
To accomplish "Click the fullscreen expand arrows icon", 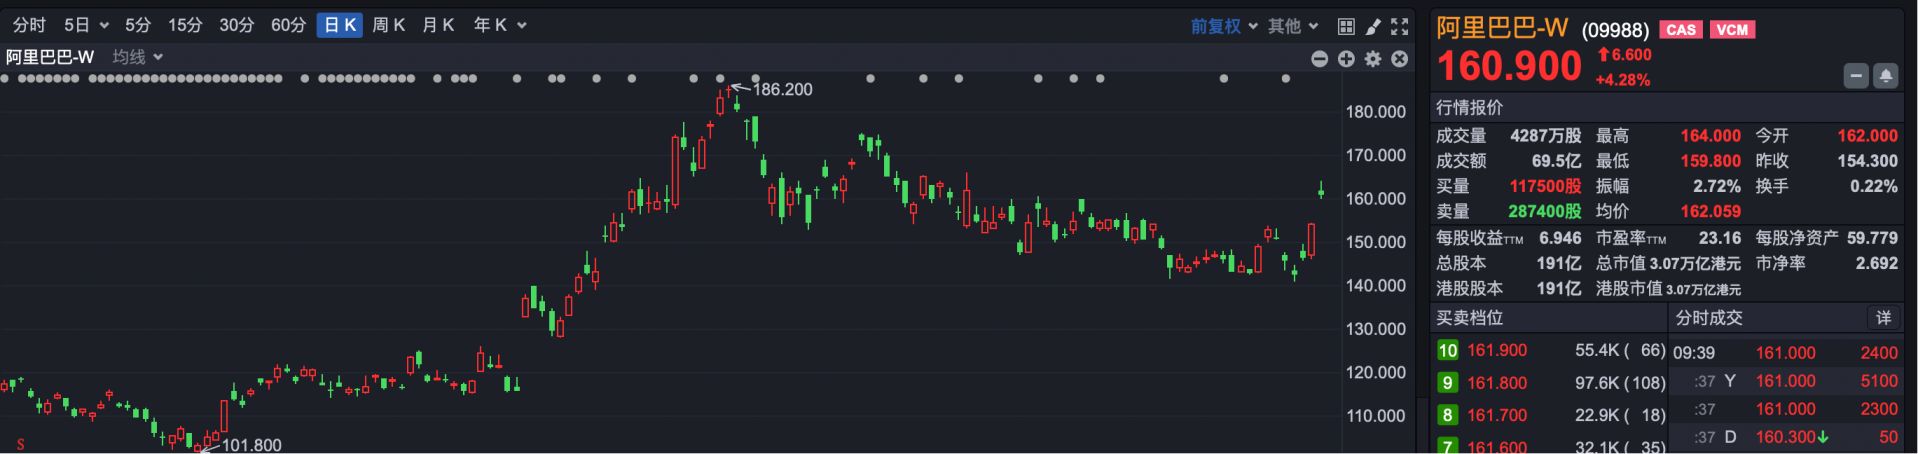I will (x=1400, y=26).
